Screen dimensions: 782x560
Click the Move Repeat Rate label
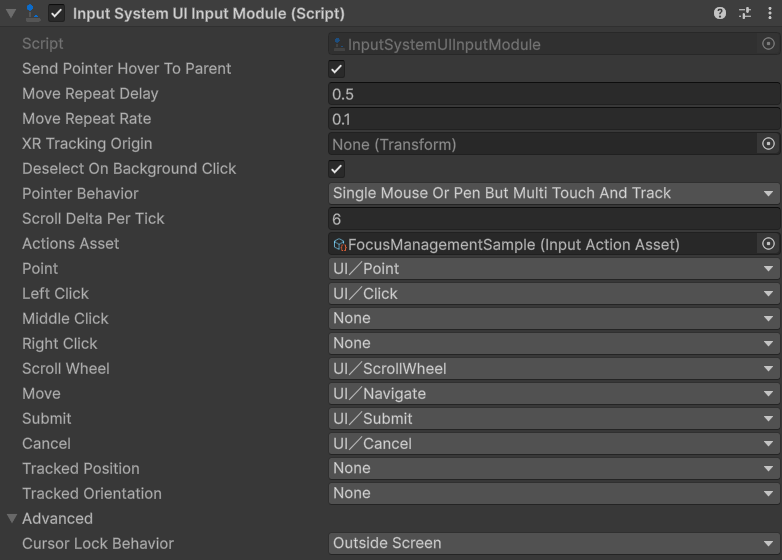tap(86, 119)
